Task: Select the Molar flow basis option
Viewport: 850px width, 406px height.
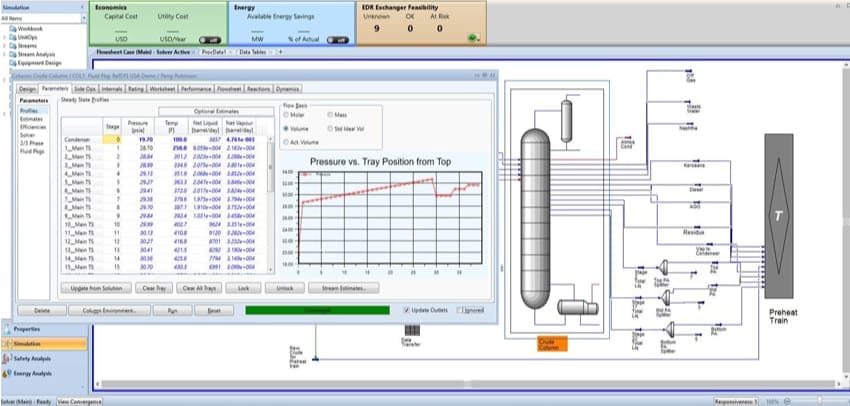Action: tap(287, 117)
